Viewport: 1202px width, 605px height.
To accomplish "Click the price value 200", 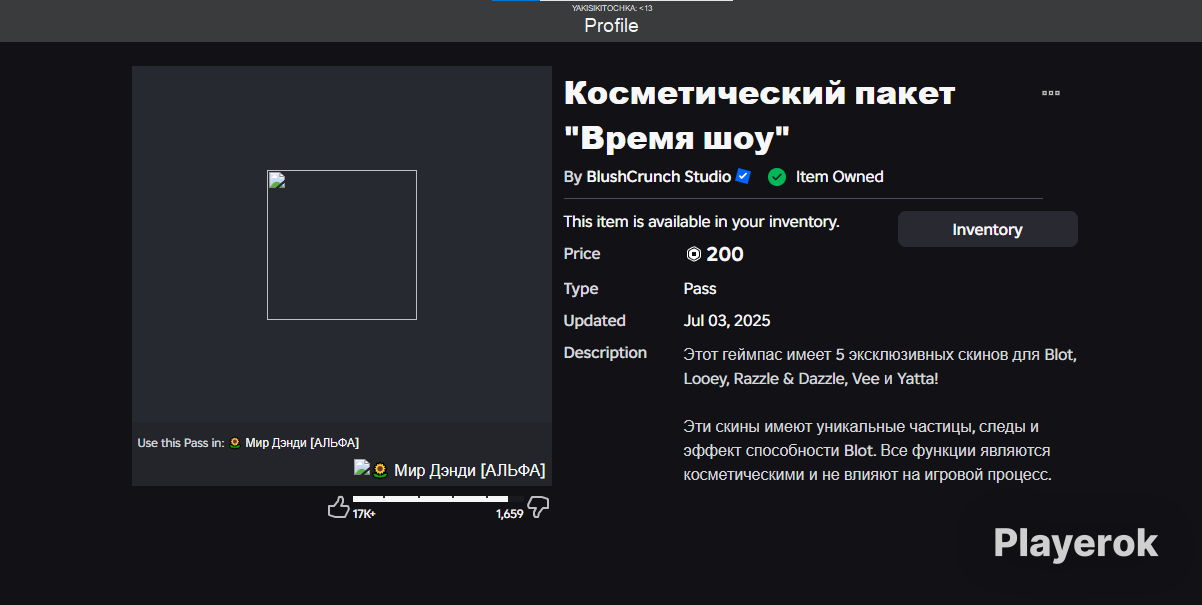I will [725, 254].
